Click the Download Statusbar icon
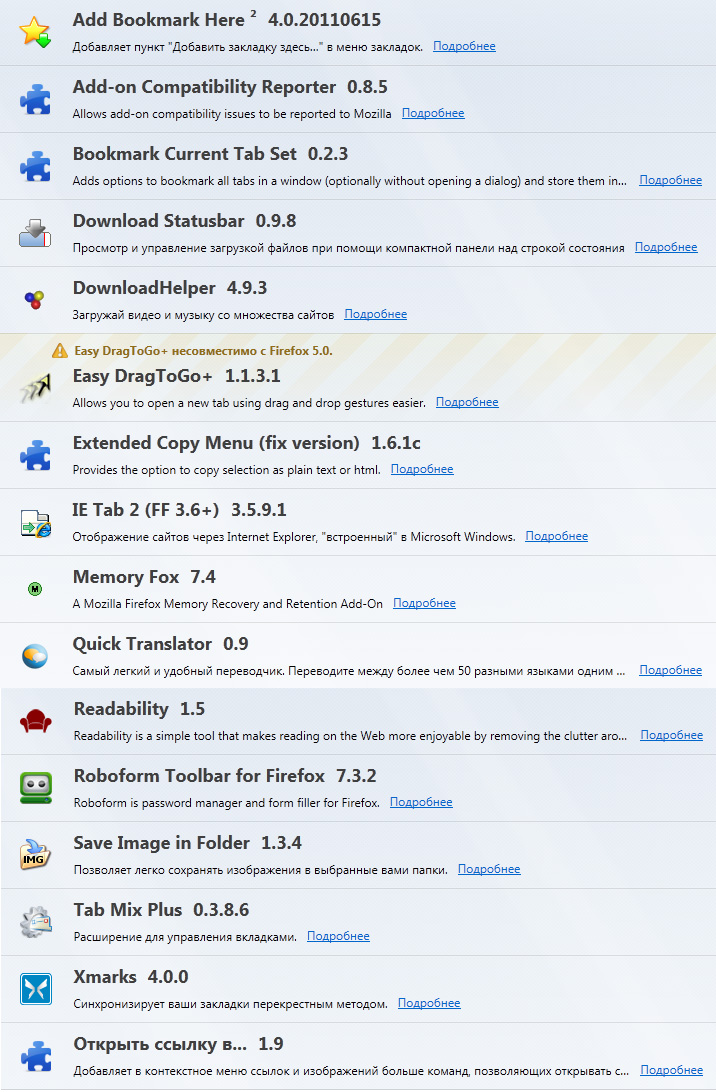Viewport: 716px width, 1092px height. (x=35, y=233)
